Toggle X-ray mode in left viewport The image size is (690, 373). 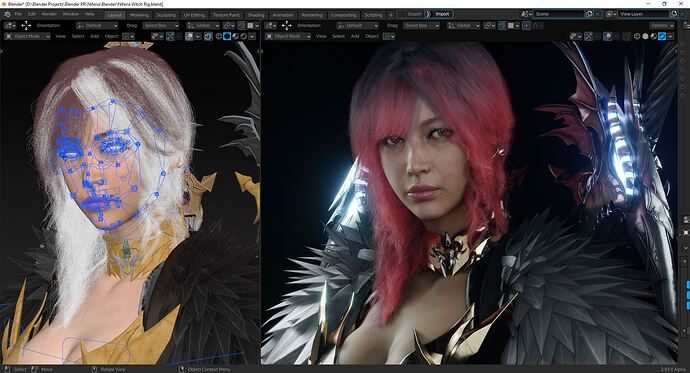208,36
